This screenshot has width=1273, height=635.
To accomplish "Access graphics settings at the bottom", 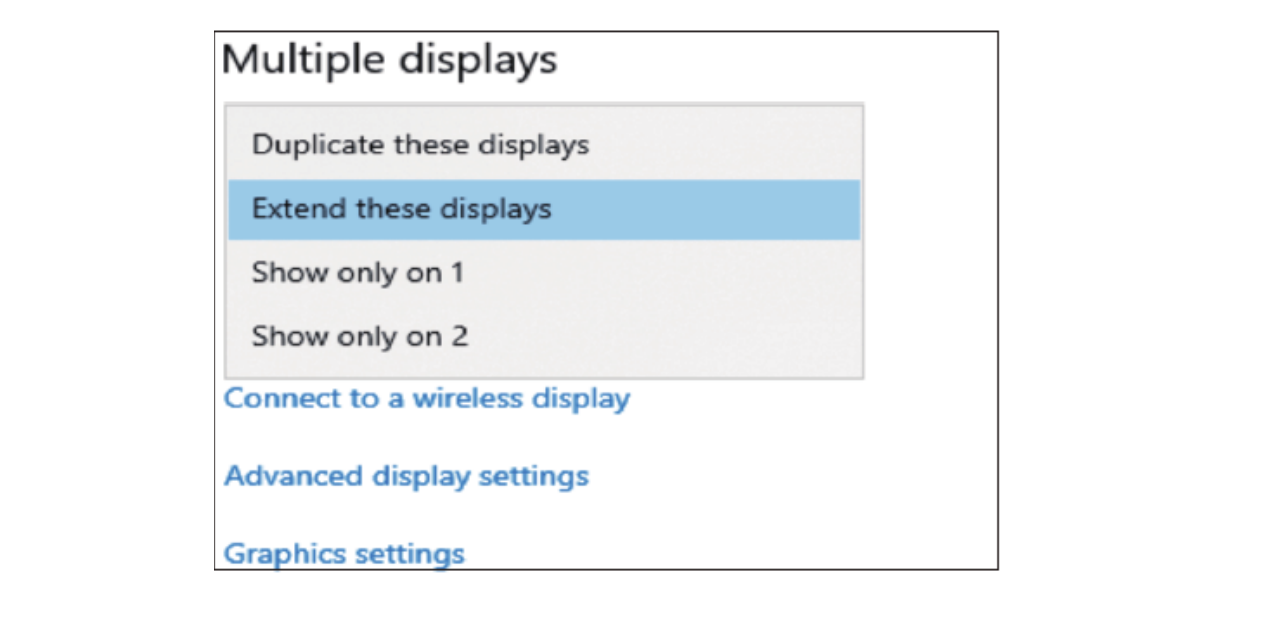I will [344, 553].
